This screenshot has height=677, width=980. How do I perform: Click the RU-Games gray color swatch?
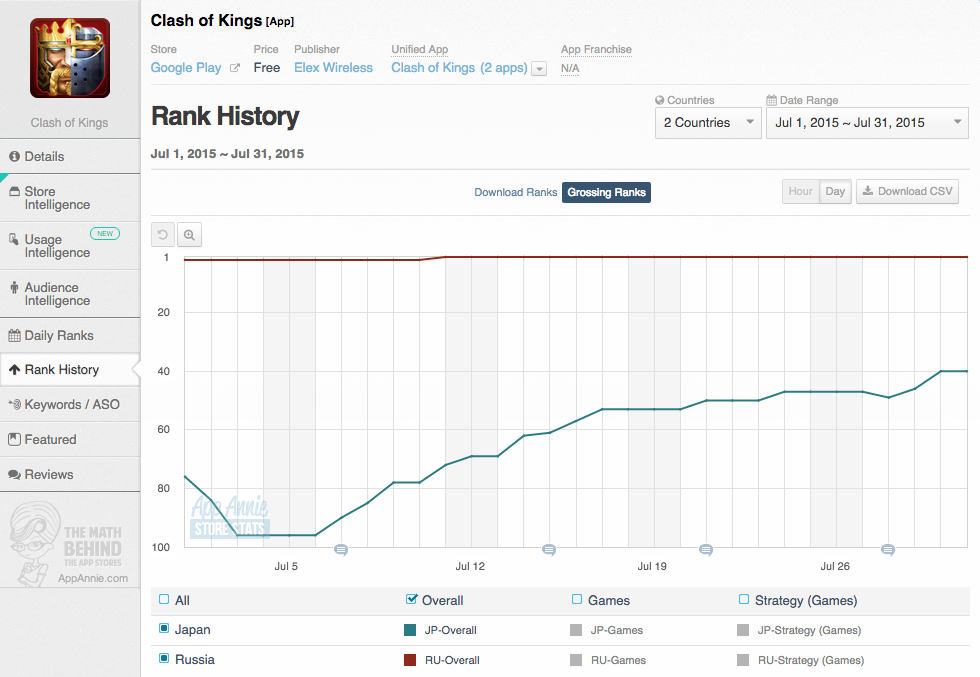(576, 659)
